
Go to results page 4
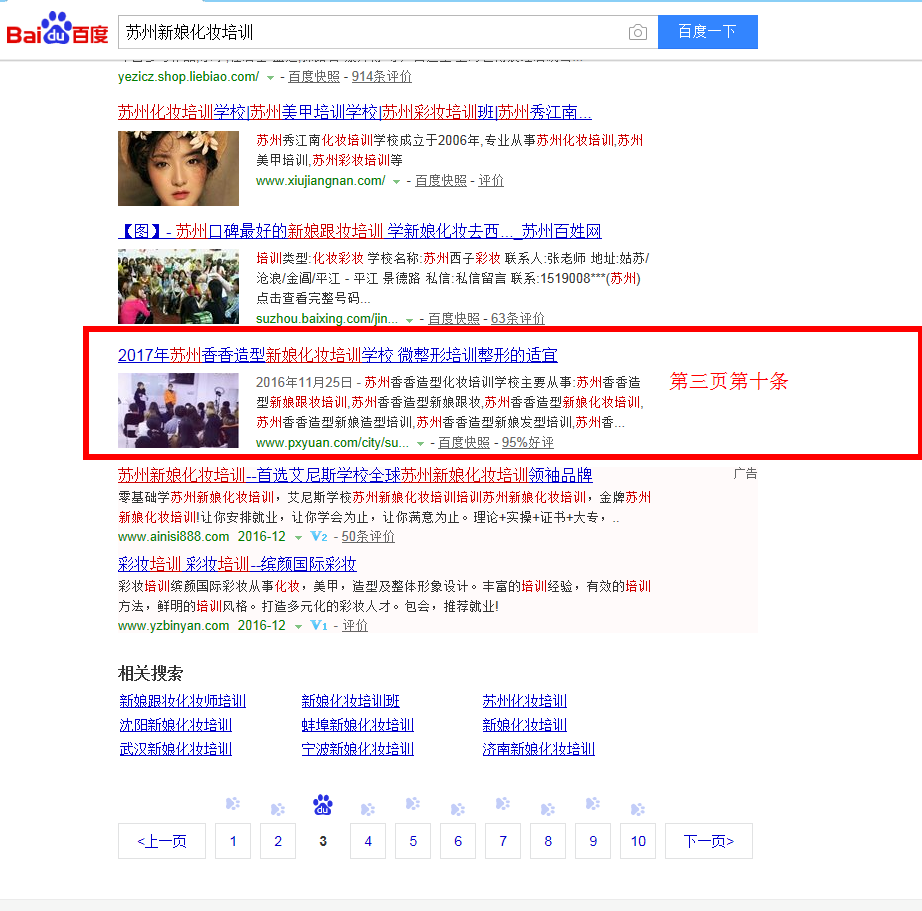point(368,841)
